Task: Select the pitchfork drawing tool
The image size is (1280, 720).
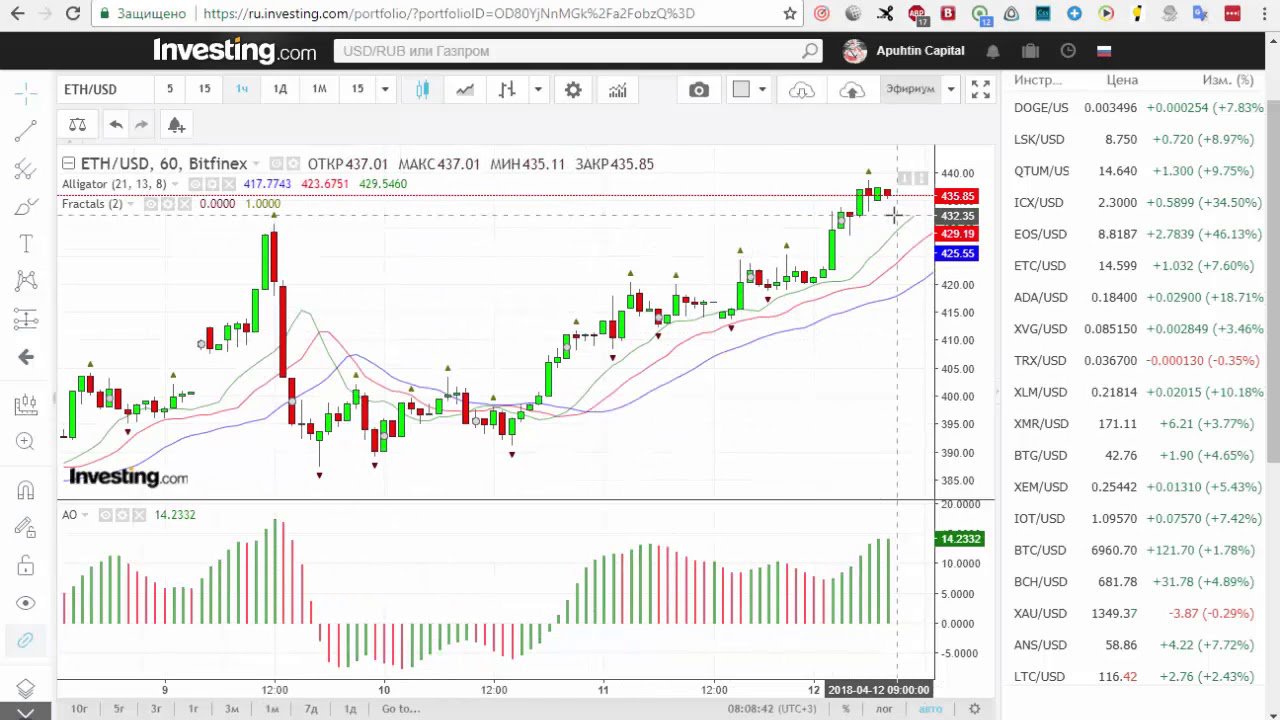Action: [26, 169]
